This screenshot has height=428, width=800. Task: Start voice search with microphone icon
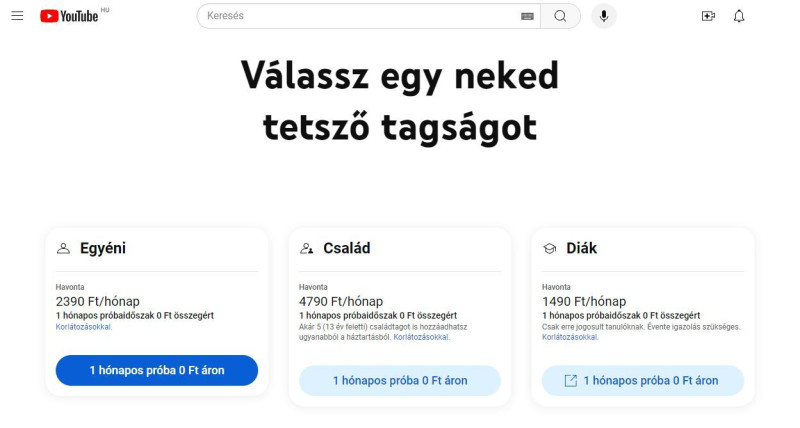[x=603, y=16]
